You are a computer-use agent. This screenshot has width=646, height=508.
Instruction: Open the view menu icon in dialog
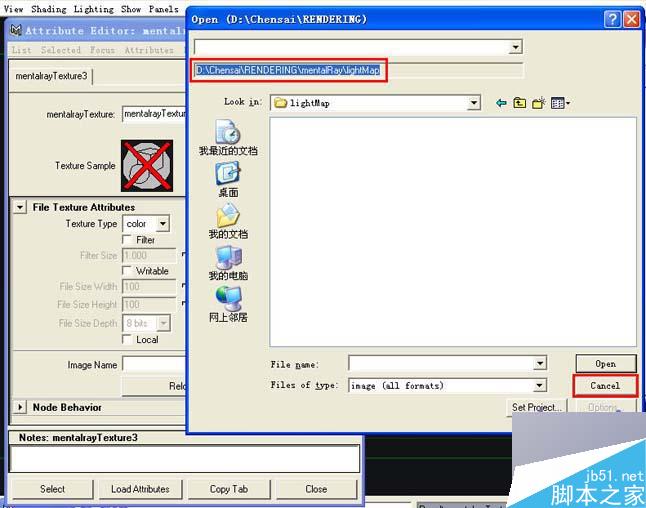(560, 103)
